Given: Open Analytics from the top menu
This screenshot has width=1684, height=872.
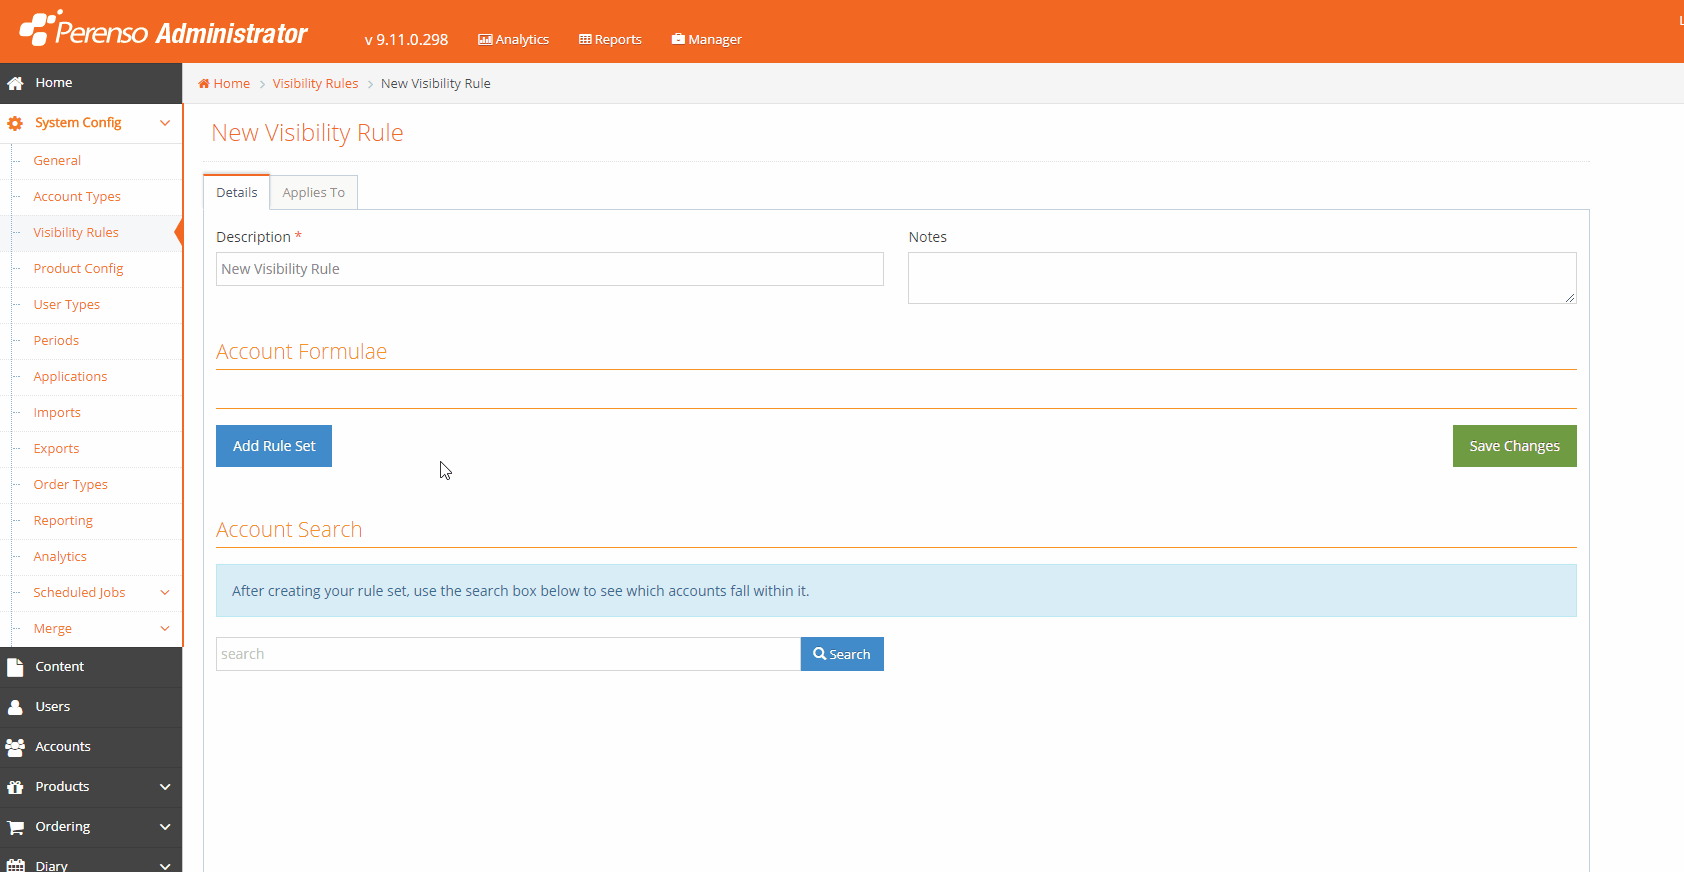Looking at the screenshot, I should pos(513,40).
